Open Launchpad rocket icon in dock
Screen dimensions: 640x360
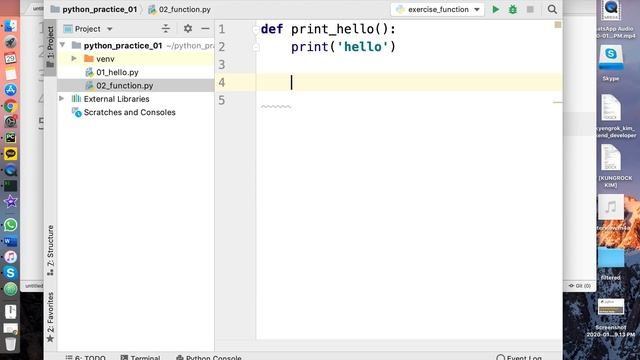point(10,42)
